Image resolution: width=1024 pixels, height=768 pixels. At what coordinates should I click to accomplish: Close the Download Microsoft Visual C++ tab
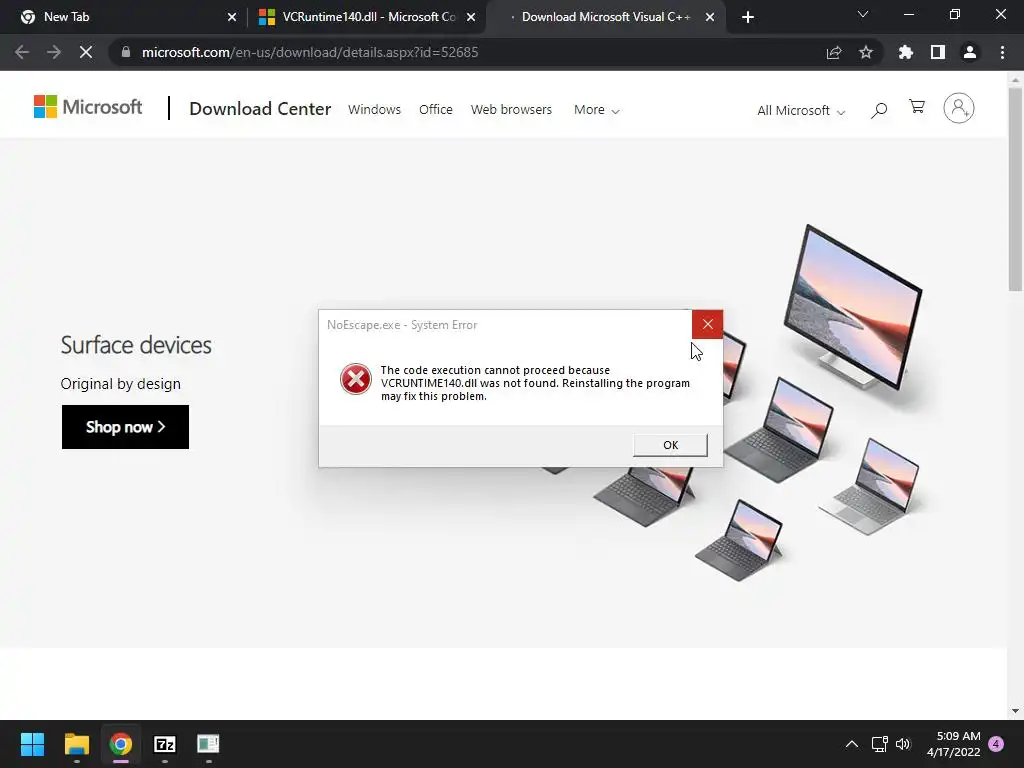pyautogui.click(x=710, y=17)
